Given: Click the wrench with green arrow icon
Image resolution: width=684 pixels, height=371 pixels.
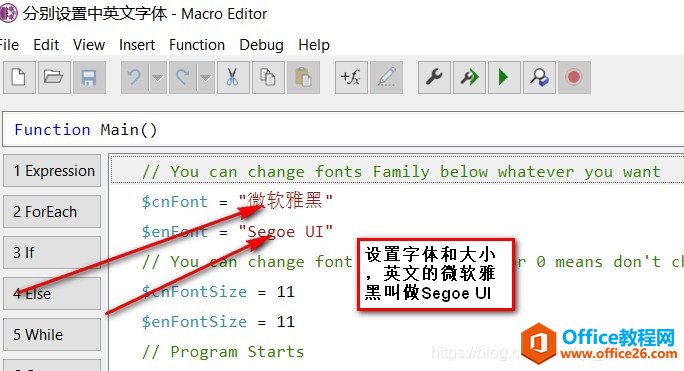Looking at the screenshot, I should pos(469,78).
